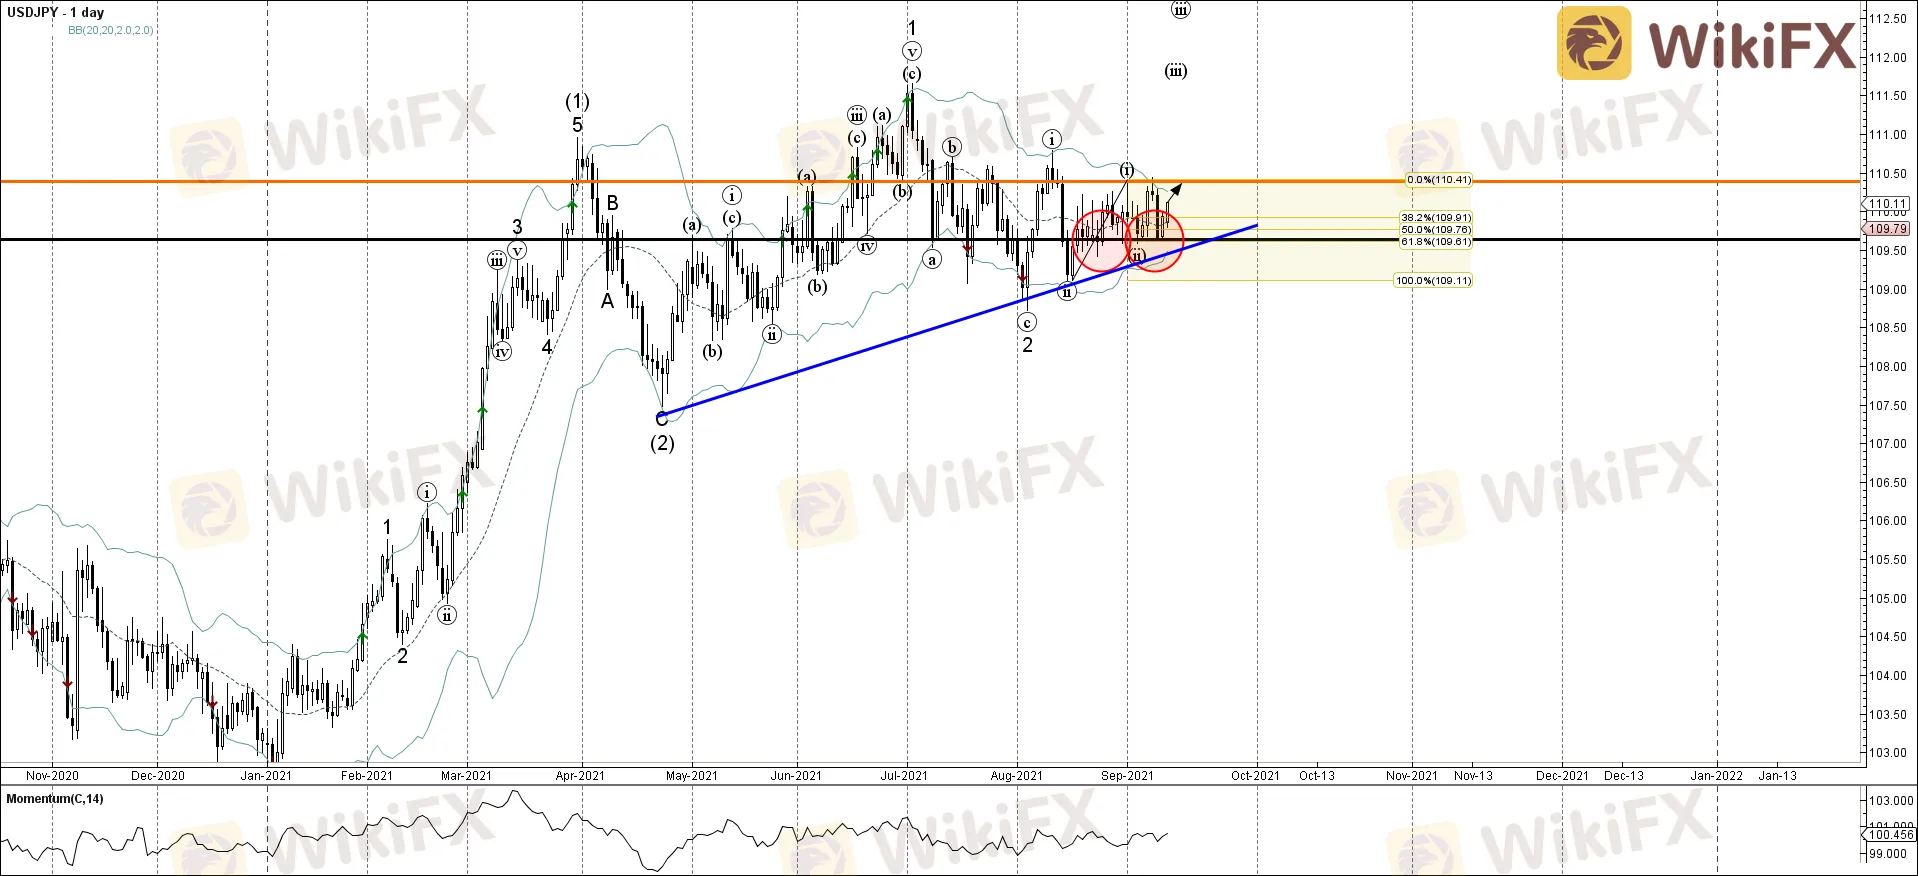
Task: Select the Jun-2021 date label
Action: pos(796,776)
